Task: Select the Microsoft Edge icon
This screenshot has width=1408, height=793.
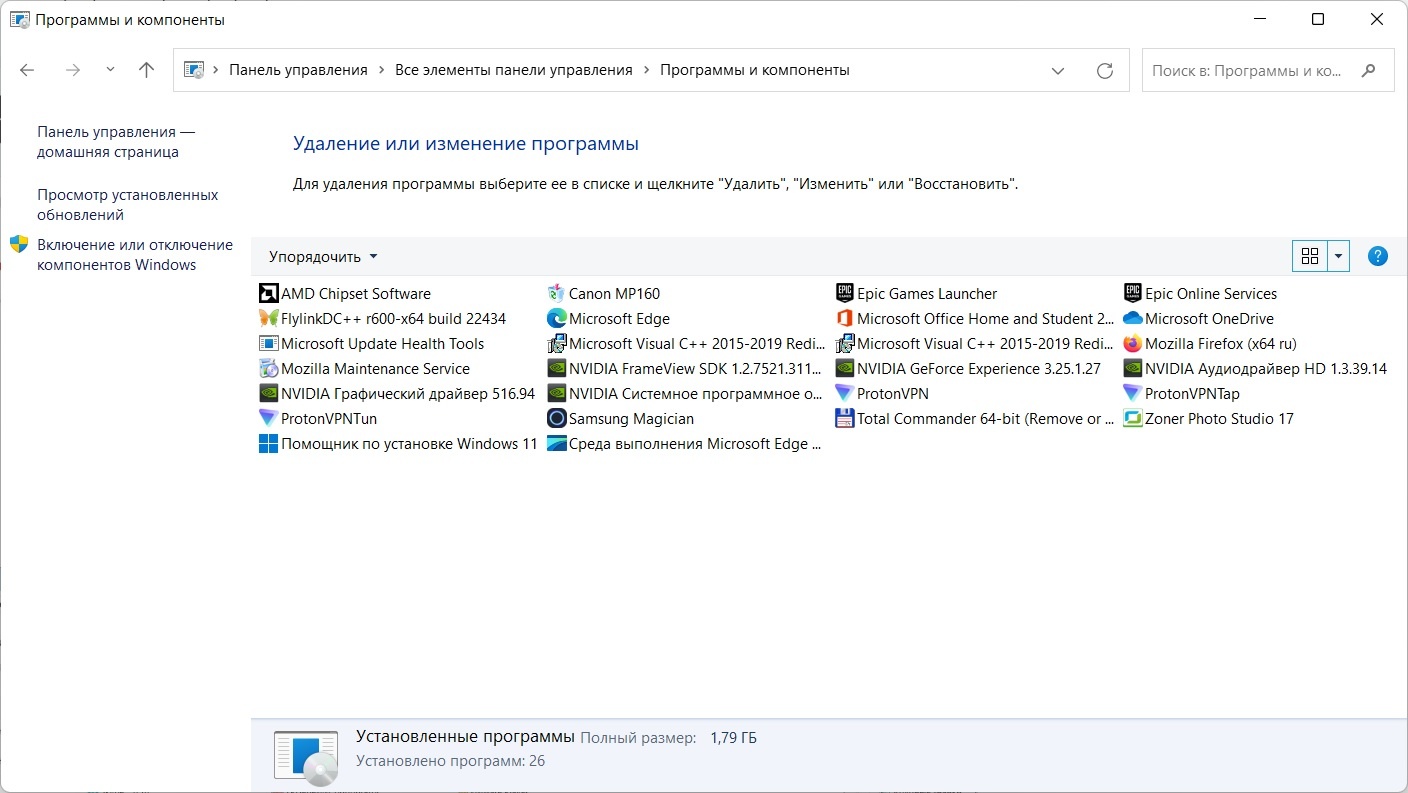Action: coord(556,319)
